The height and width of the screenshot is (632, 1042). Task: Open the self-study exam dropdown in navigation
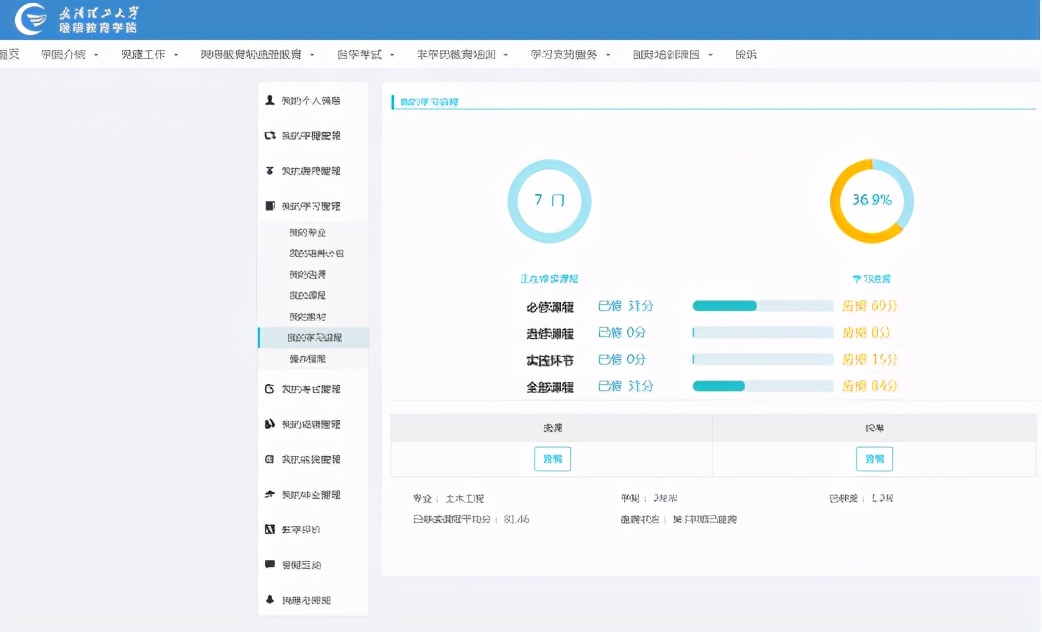(x=360, y=54)
